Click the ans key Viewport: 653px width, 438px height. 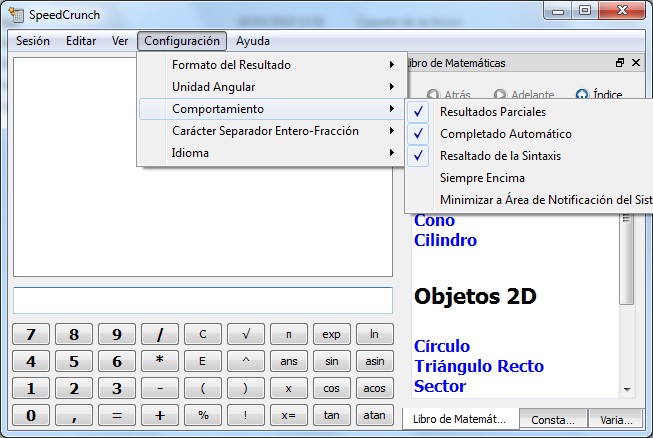289,361
